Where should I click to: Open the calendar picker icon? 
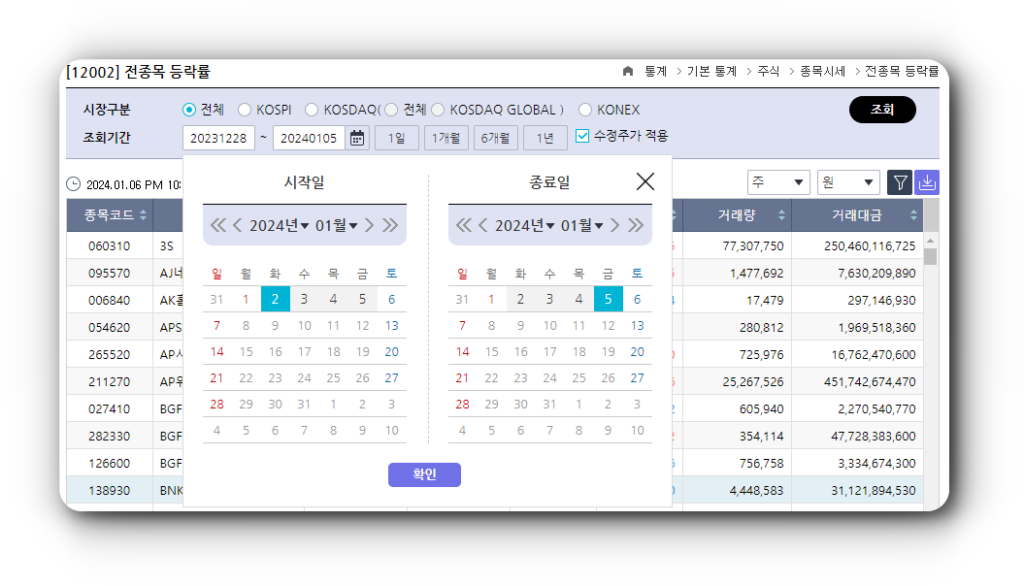click(357, 138)
